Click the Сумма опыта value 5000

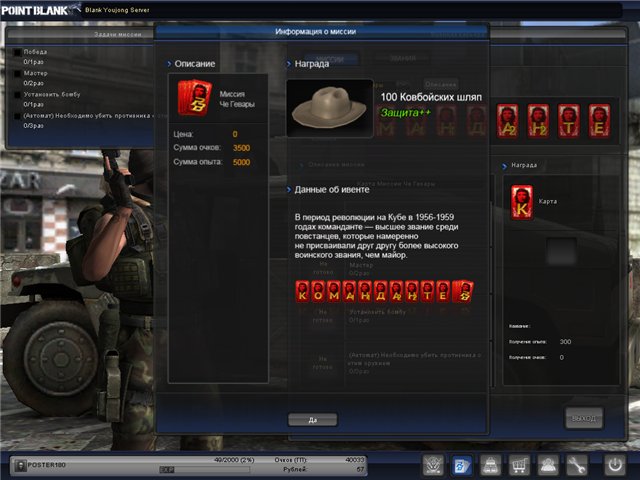(241, 162)
